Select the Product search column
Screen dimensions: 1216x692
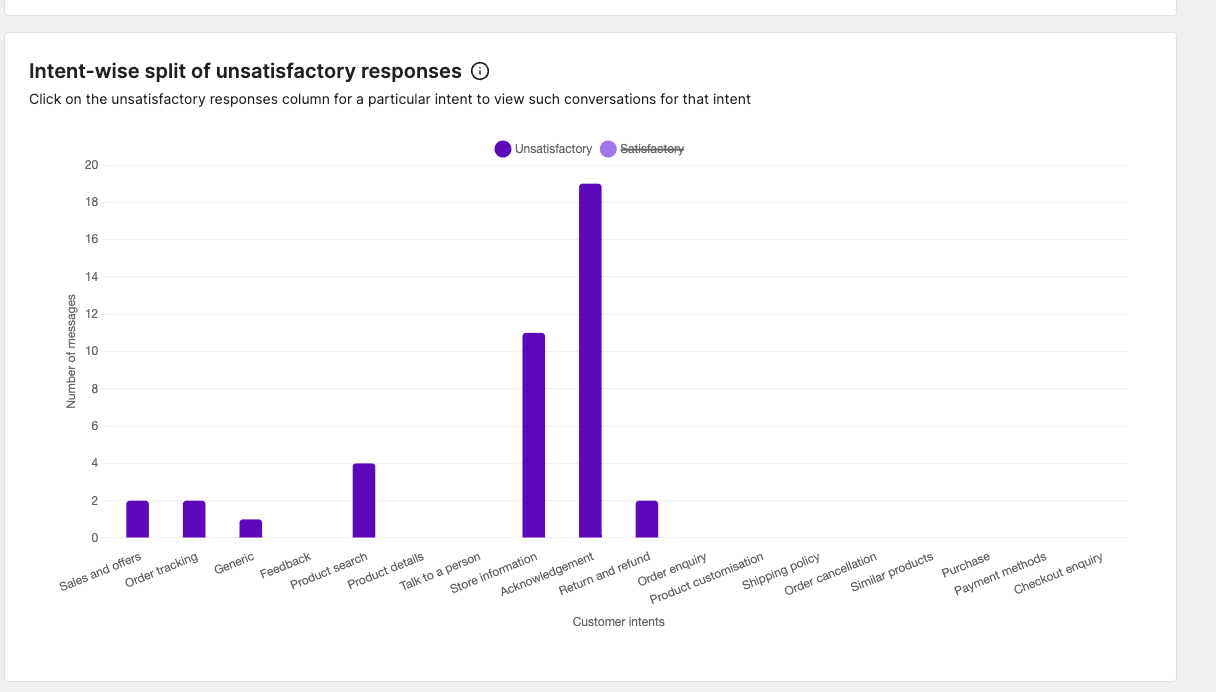click(364, 500)
